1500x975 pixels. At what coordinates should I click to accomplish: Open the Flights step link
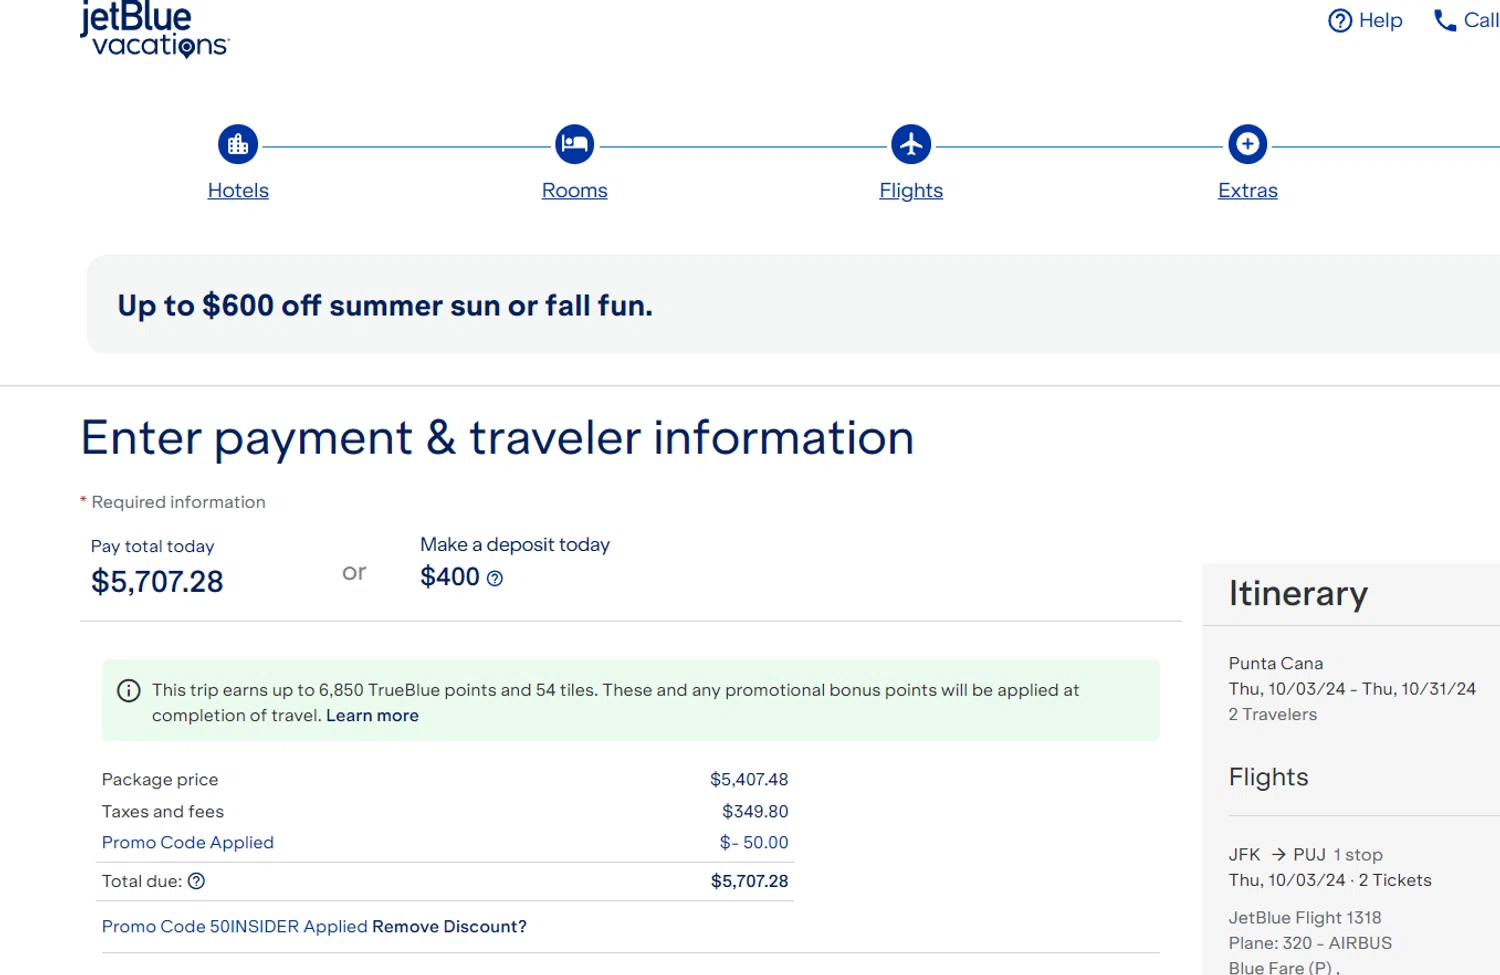point(911,190)
